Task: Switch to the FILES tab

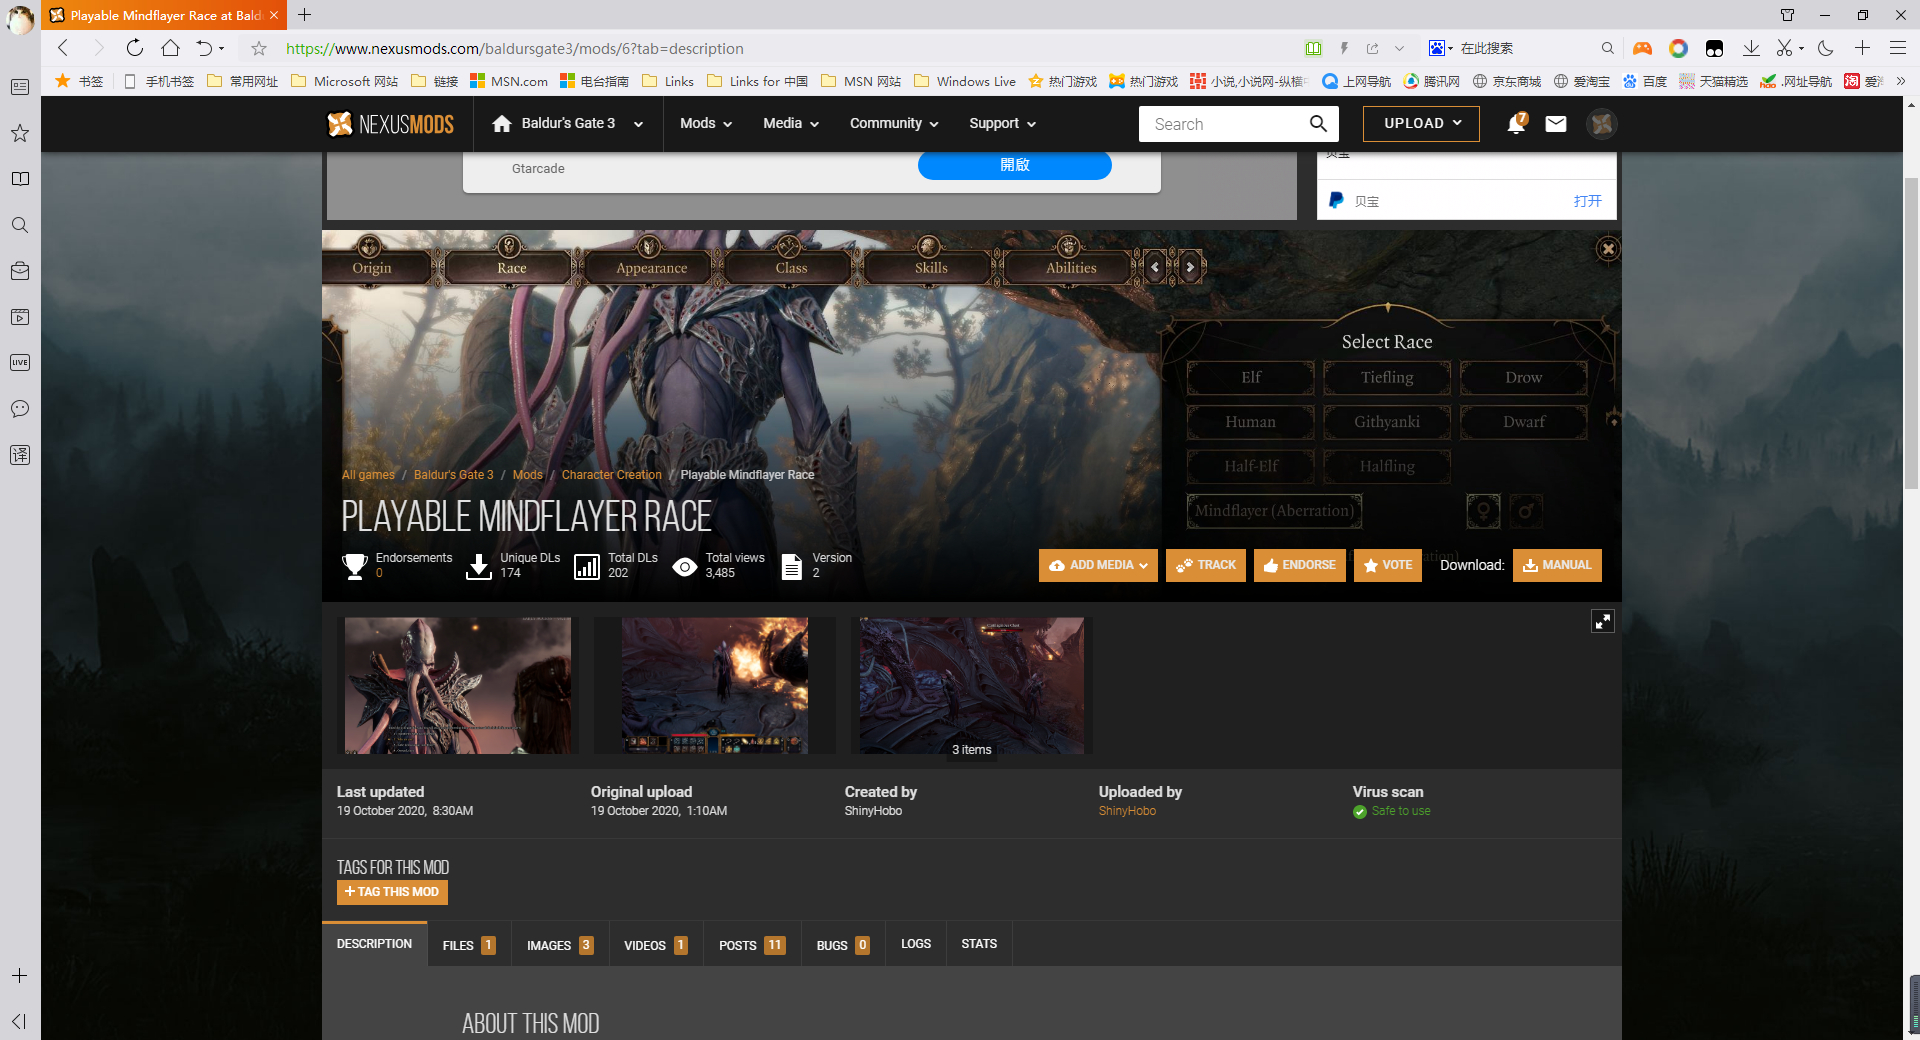Action: coord(469,945)
